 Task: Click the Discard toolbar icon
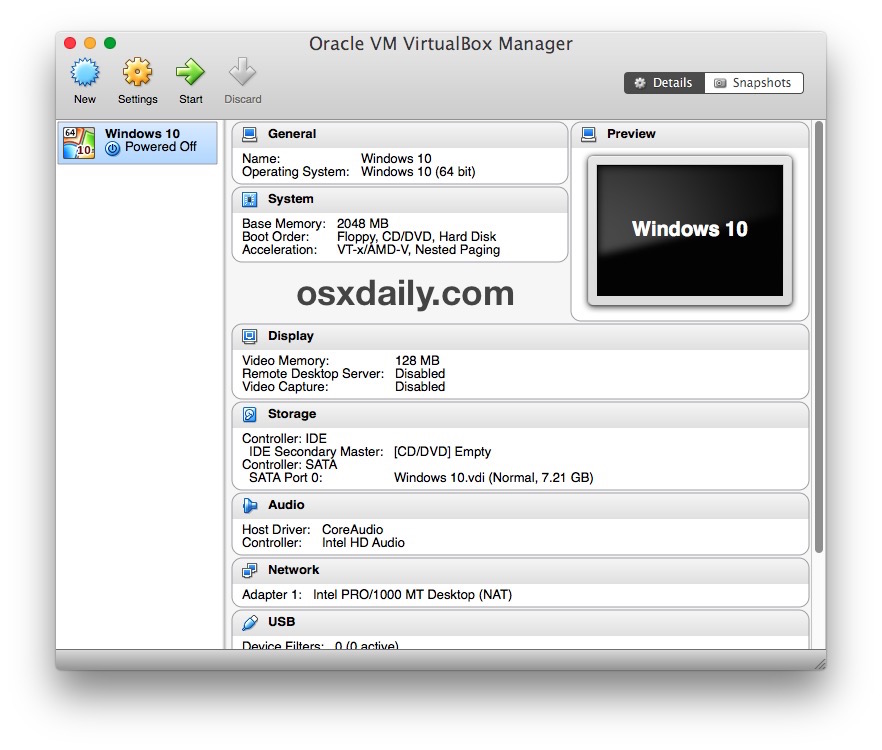[x=242, y=73]
